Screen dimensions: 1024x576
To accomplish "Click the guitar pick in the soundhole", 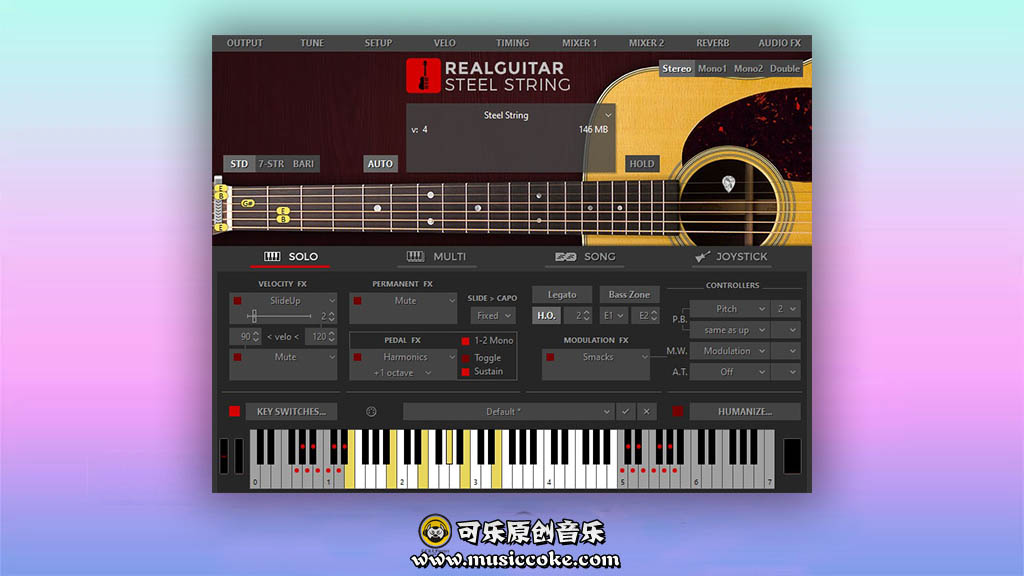I will click(x=729, y=184).
